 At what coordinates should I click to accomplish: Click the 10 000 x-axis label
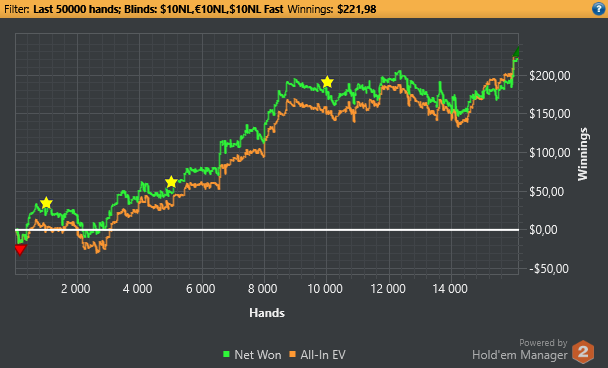point(325,289)
